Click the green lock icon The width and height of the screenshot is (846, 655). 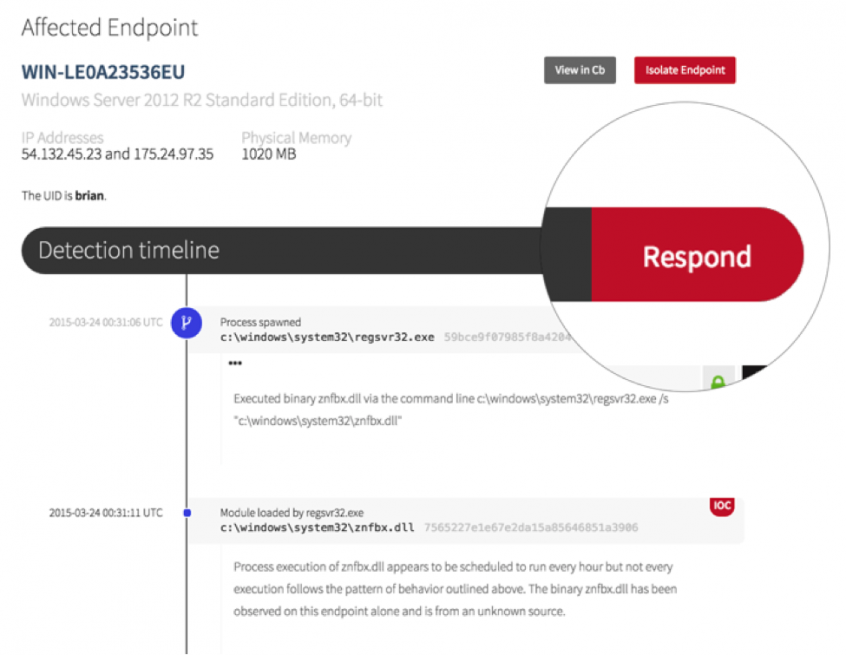point(717,382)
